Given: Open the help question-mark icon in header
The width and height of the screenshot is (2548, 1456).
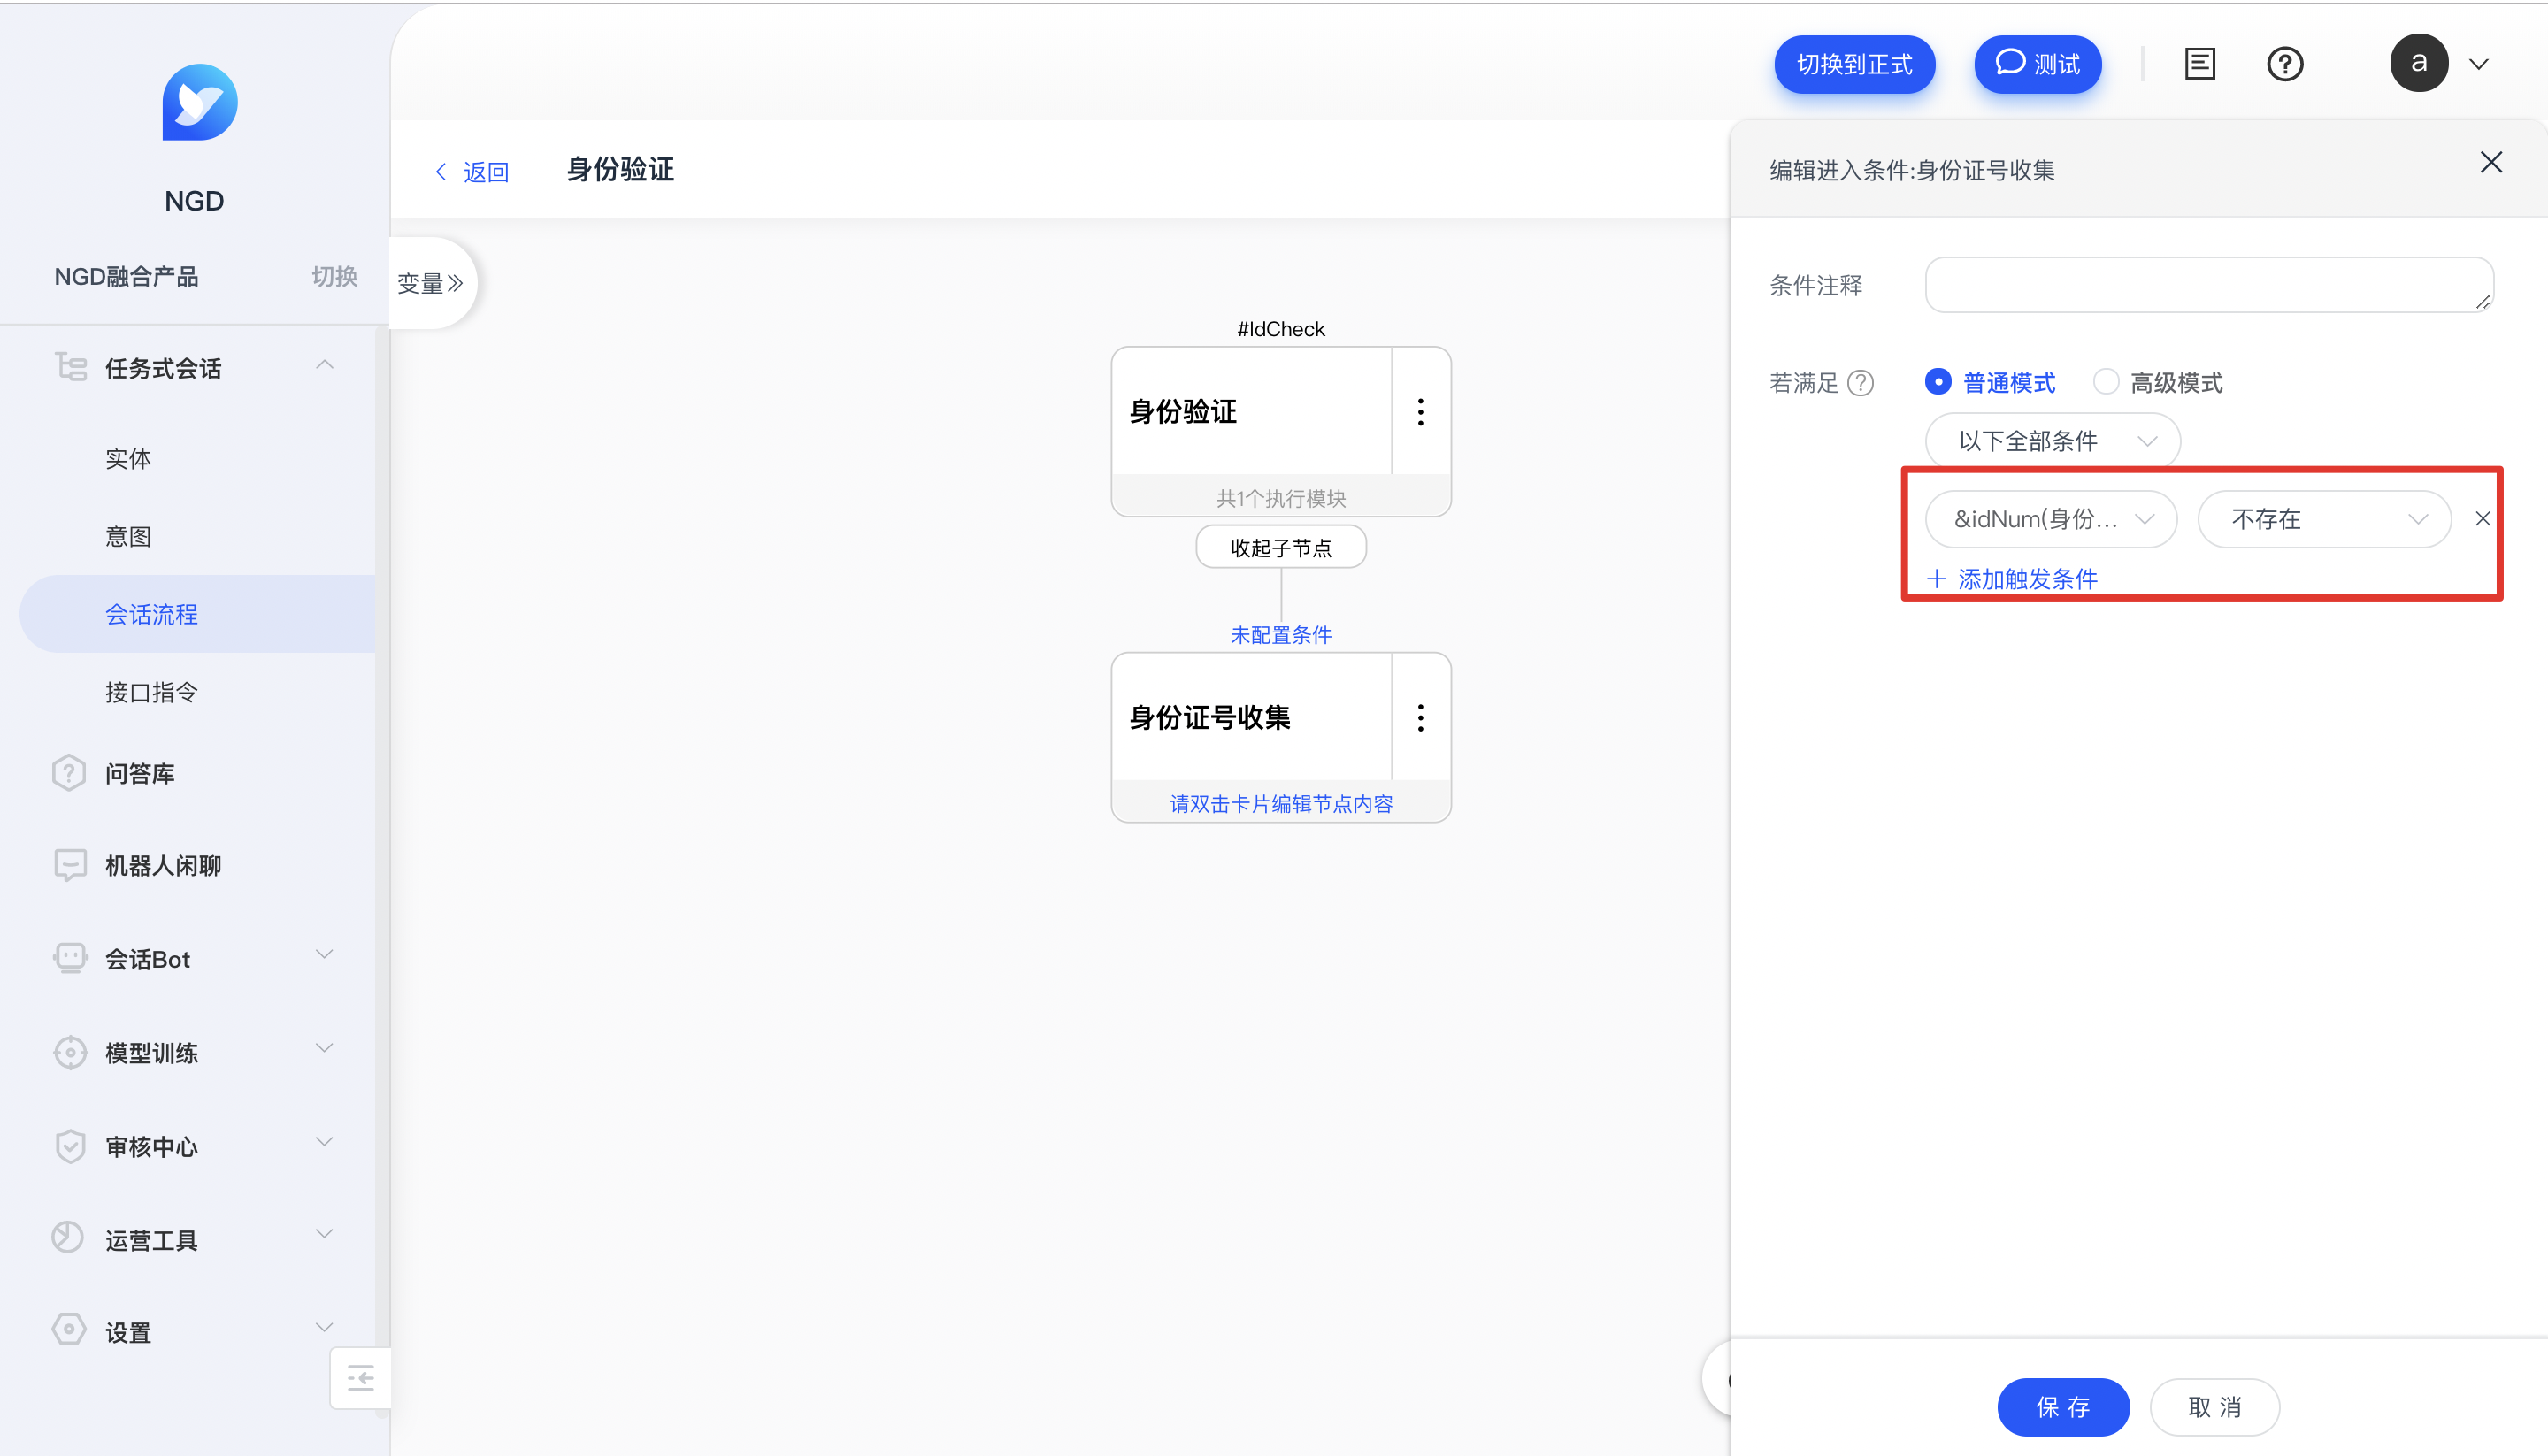Looking at the screenshot, I should point(2284,64).
